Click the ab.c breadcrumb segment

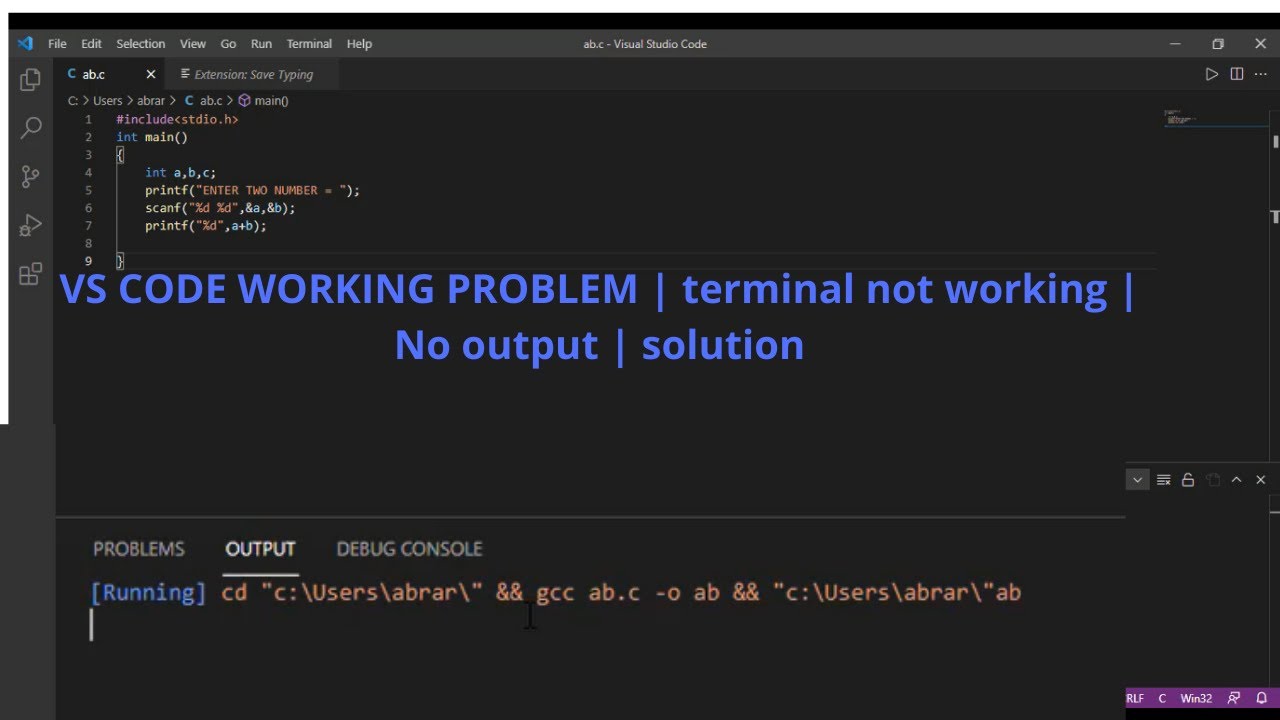204,101
